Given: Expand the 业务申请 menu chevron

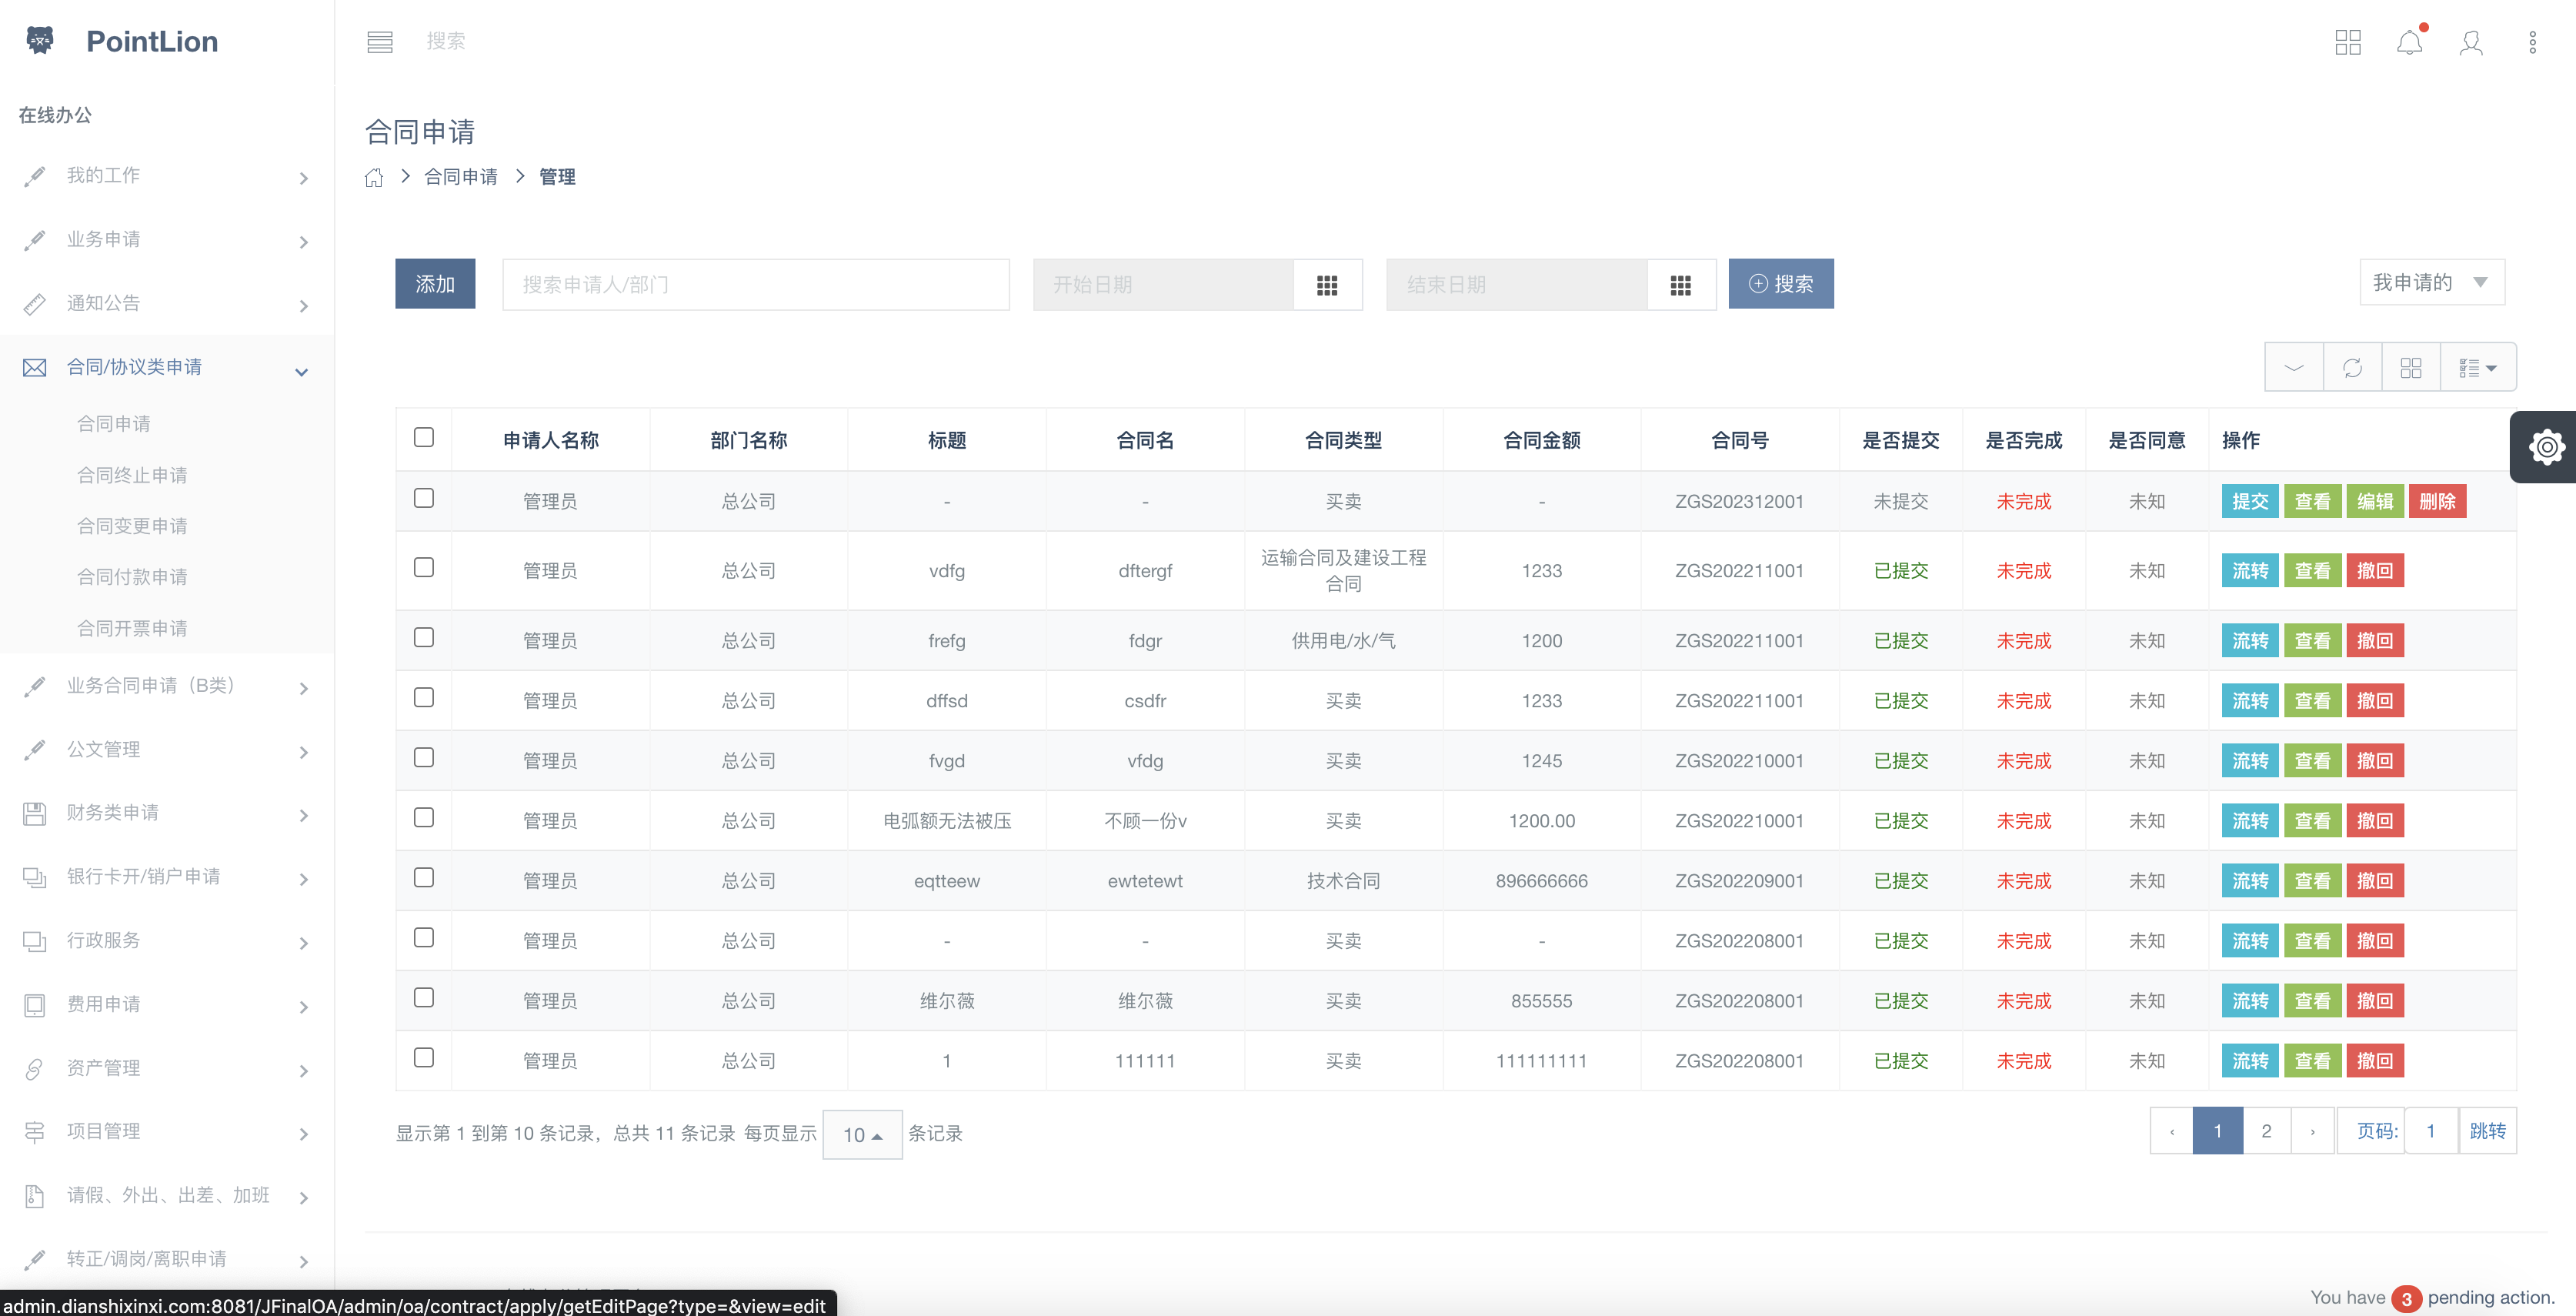Looking at the screenshot, I should tap(303, 242).
